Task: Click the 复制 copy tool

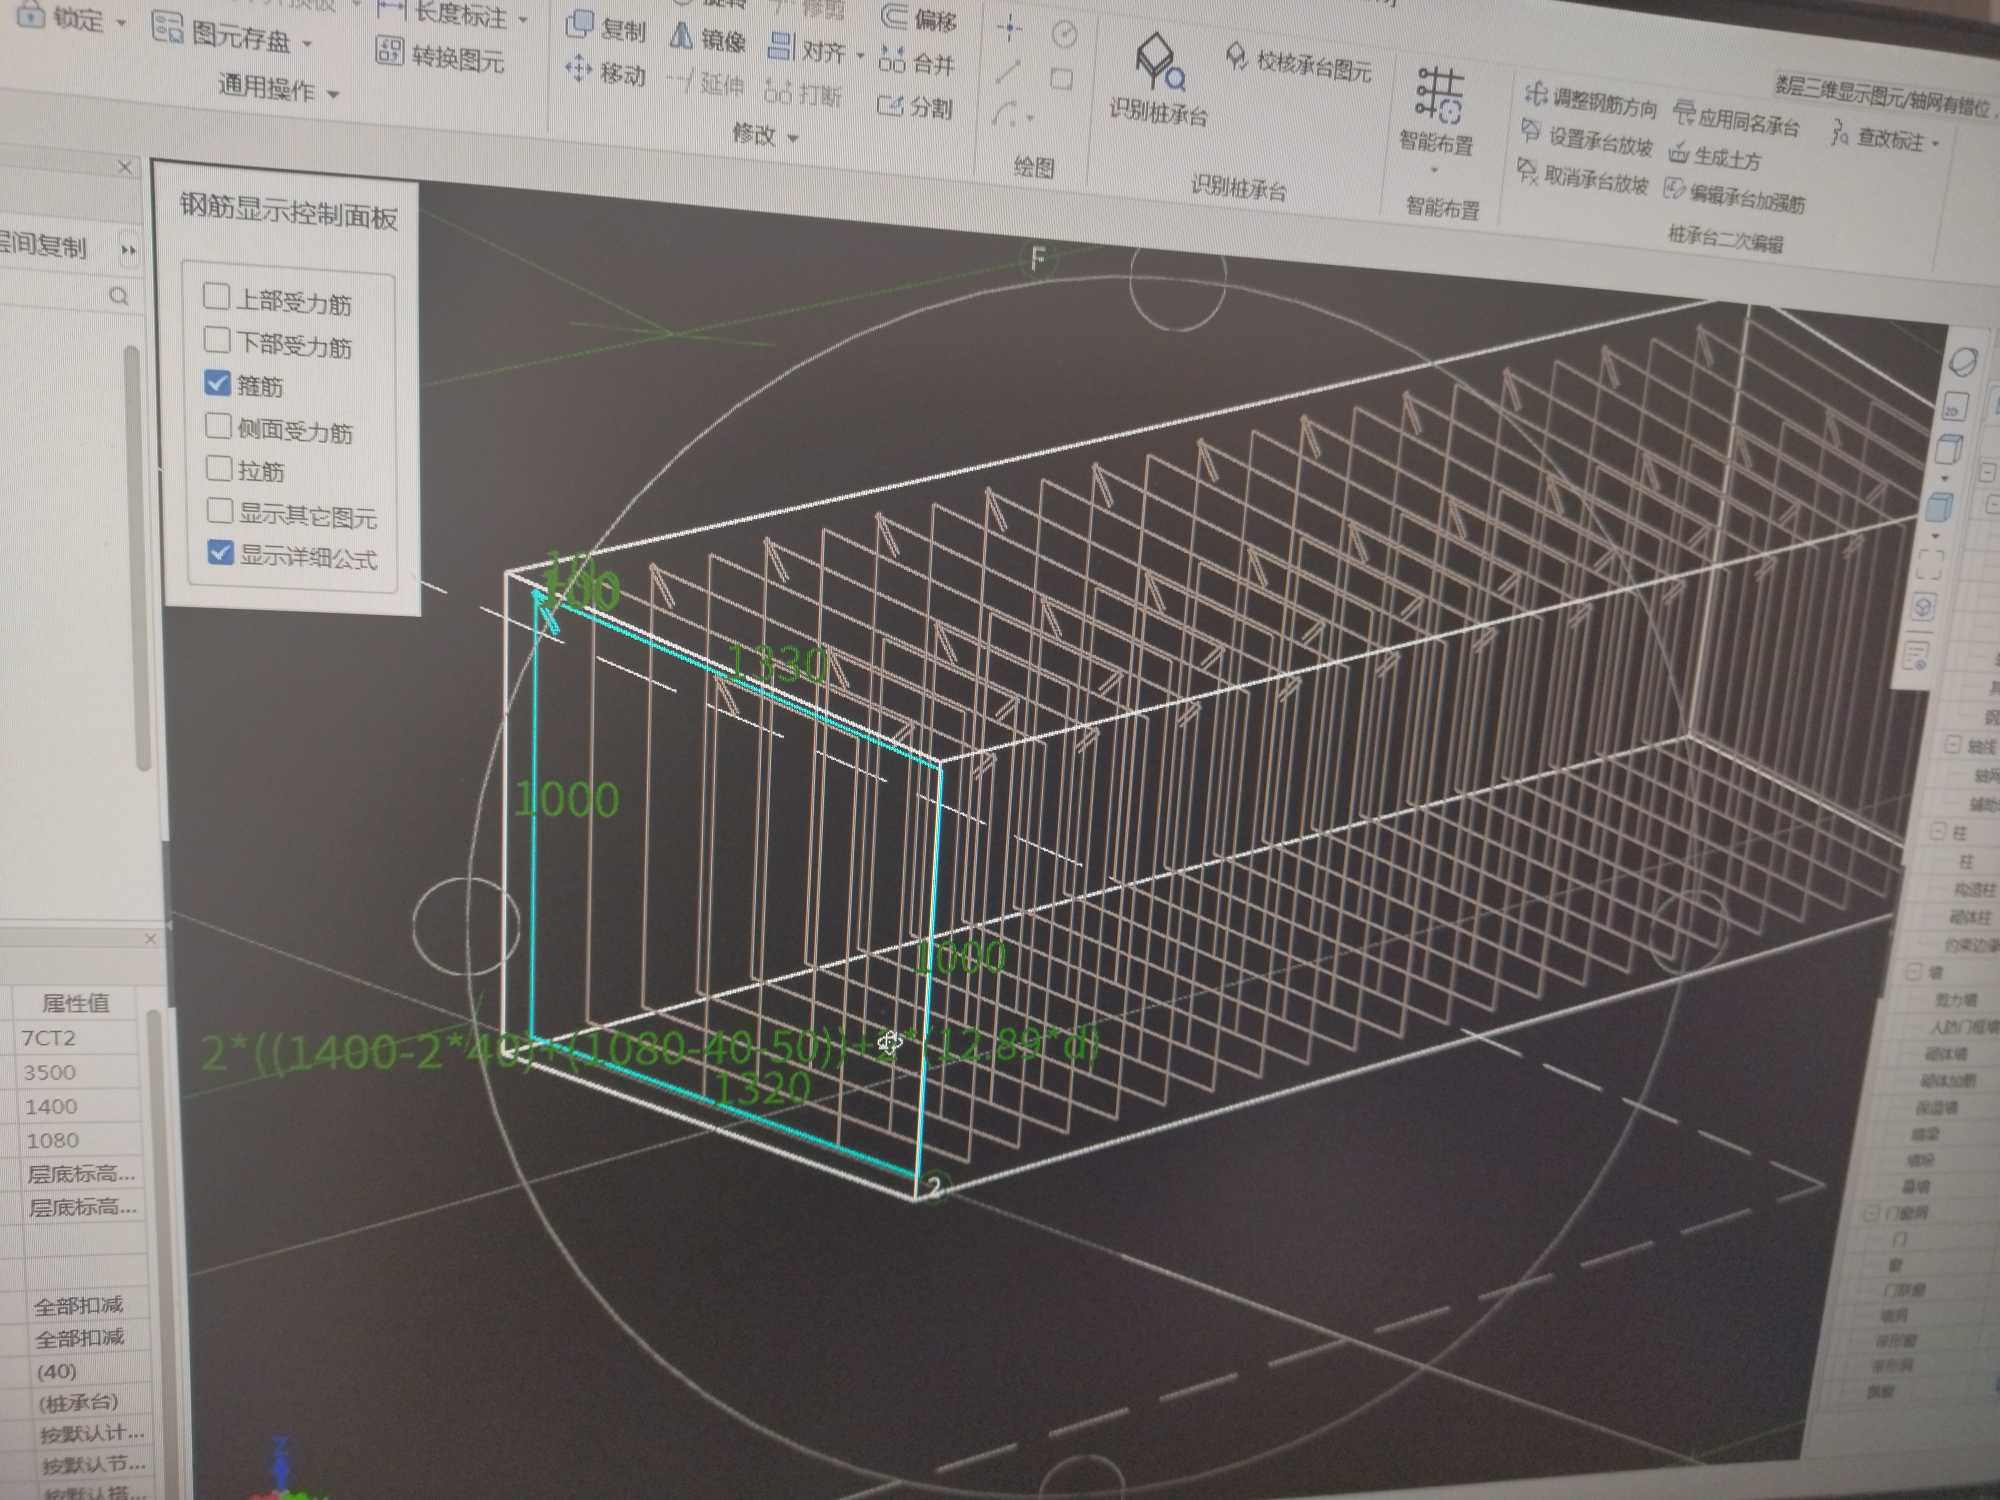Action: pos(606,27)
